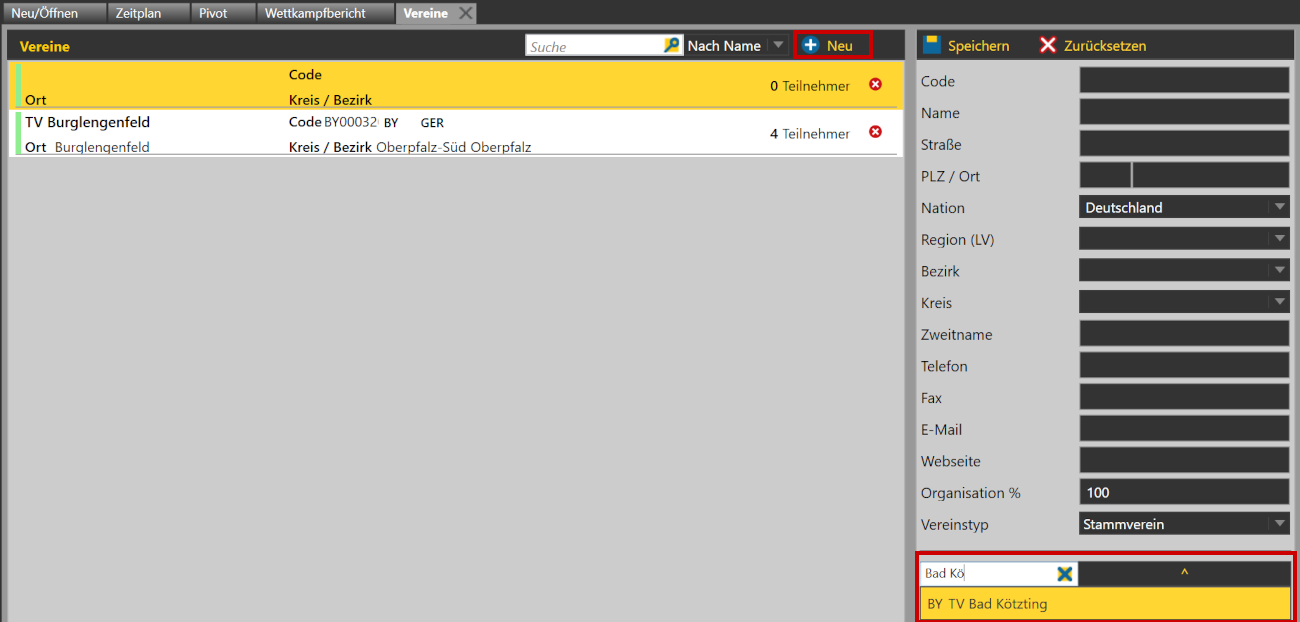The width and height of the screenshot is (1300, 622).
Task: Click the Vereine panel header title
Action: 45,46
